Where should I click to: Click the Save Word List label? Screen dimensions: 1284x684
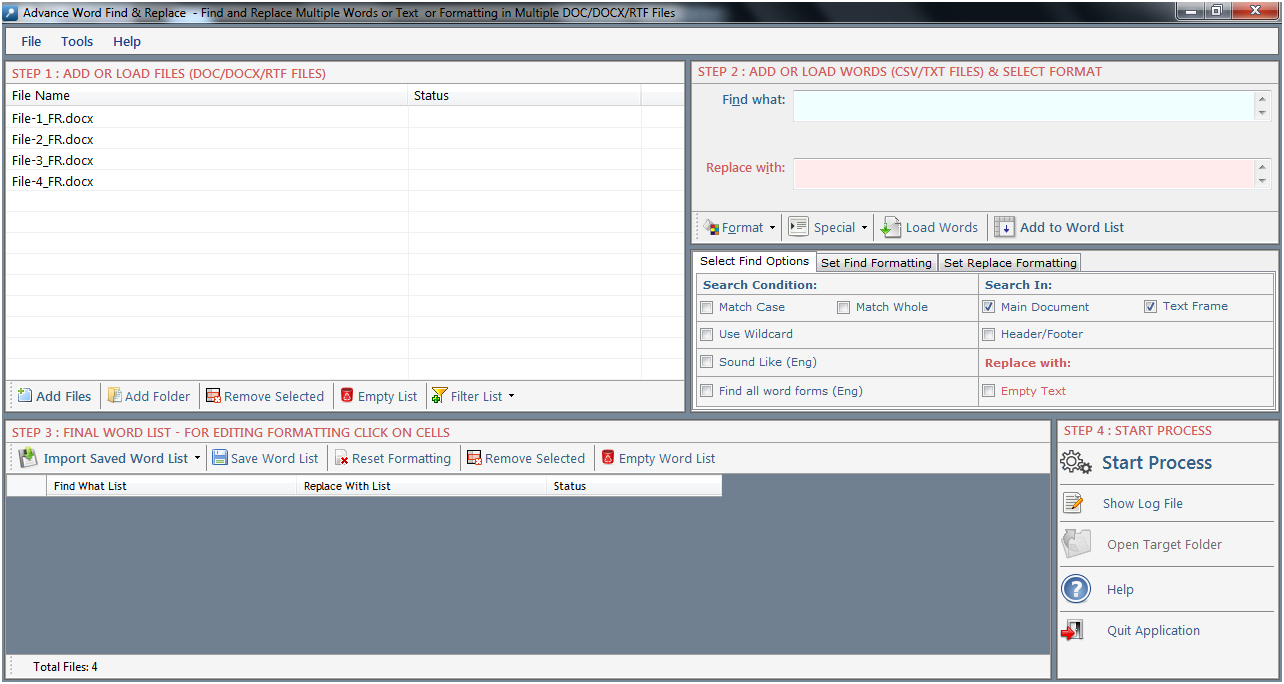[x=274, y=459]
